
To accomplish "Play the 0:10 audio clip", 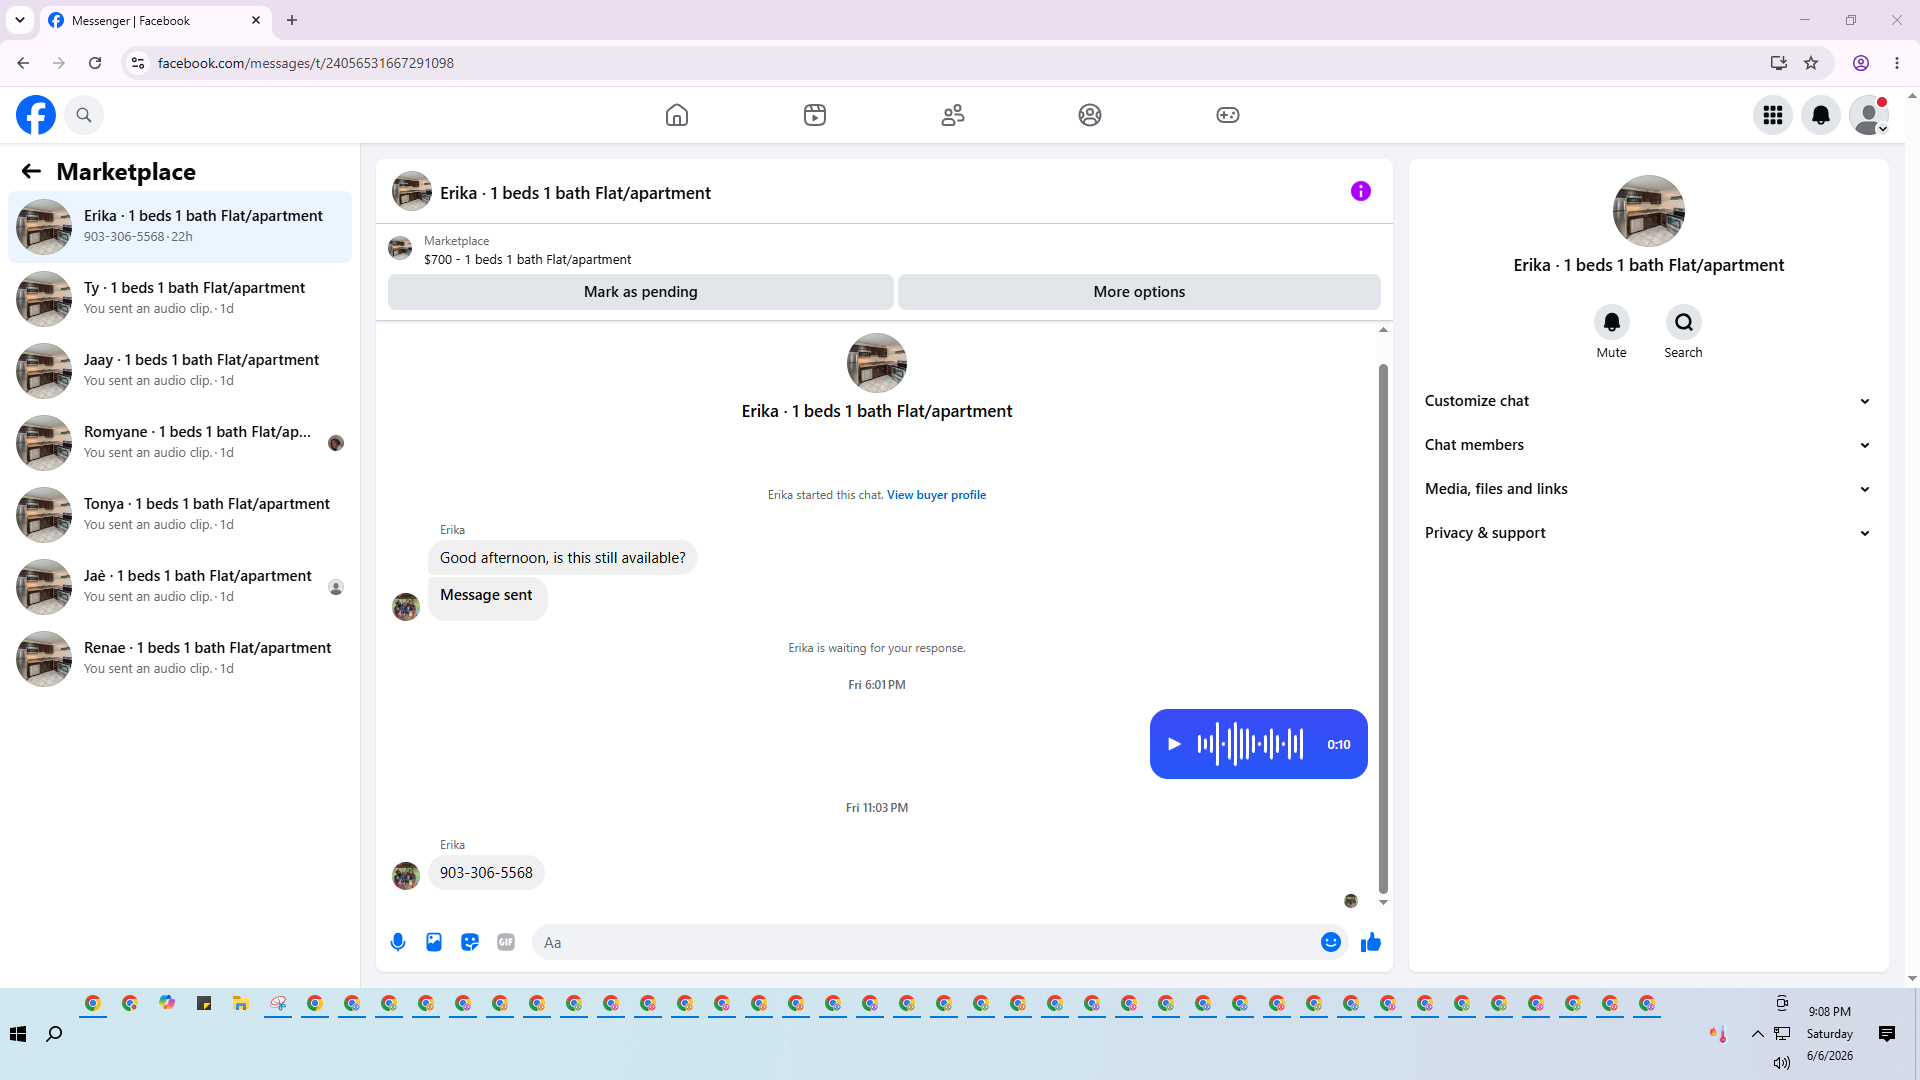I will [x=1175, y=744].
